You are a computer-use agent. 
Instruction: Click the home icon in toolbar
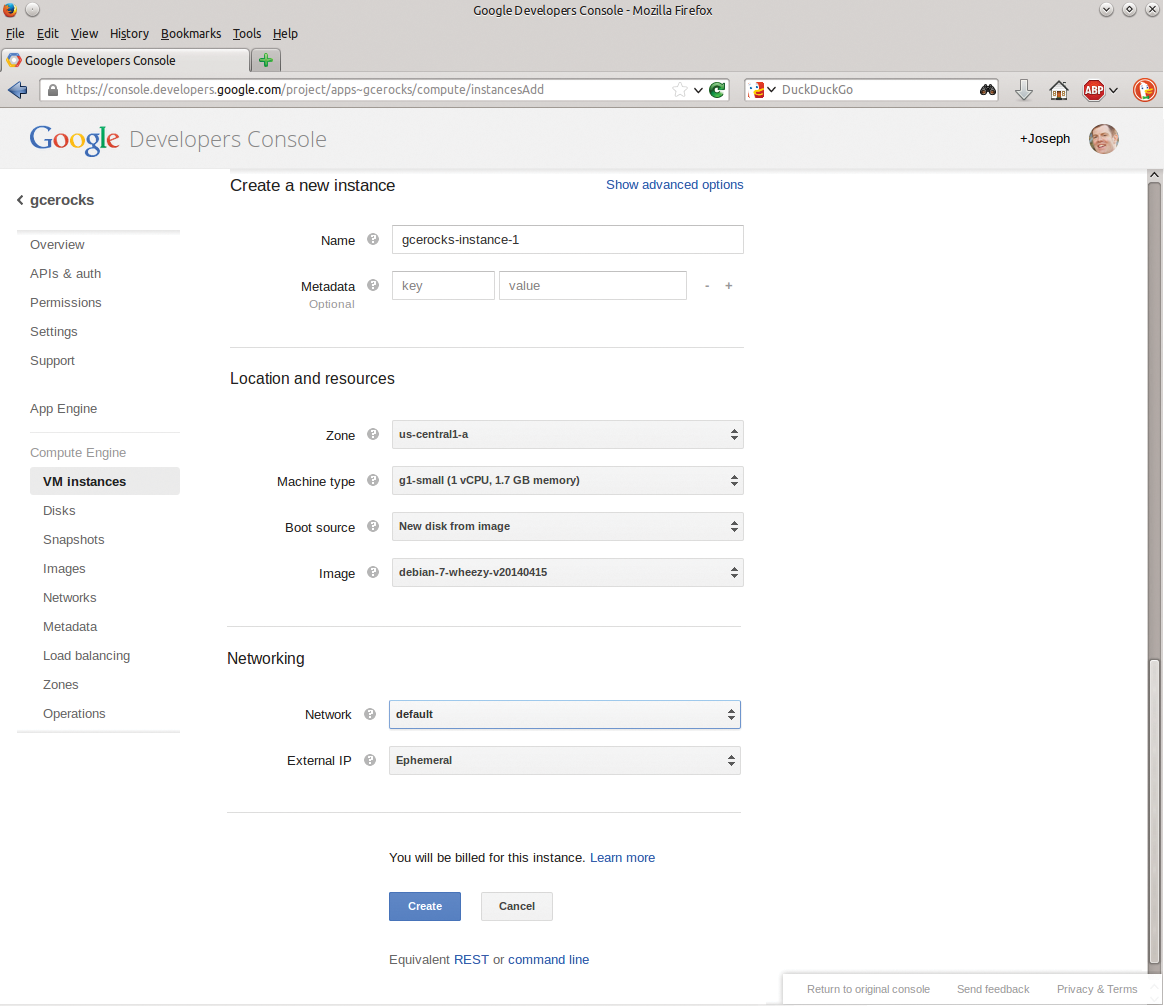[x=1059, y=90]
